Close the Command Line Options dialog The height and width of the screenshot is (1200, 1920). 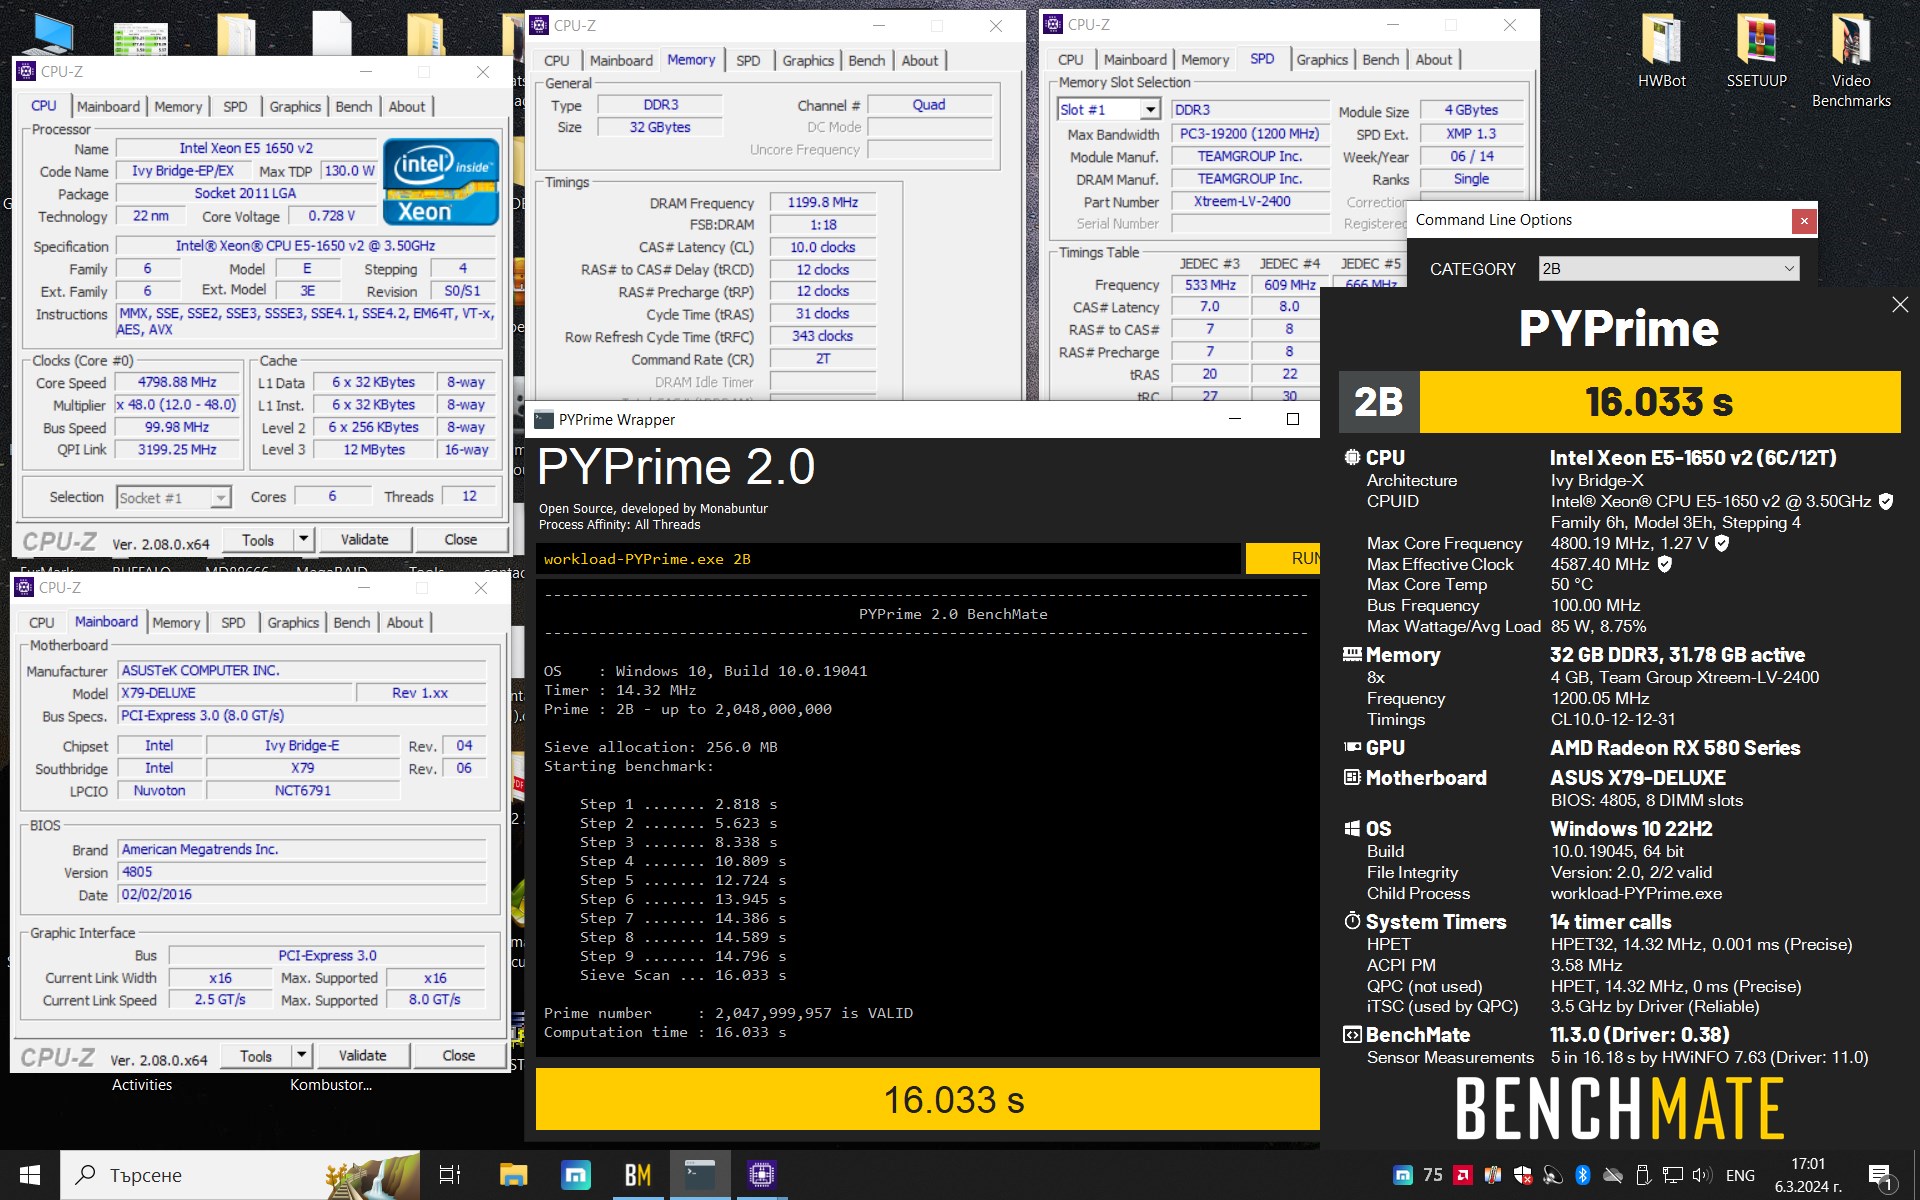point(1804,220)
